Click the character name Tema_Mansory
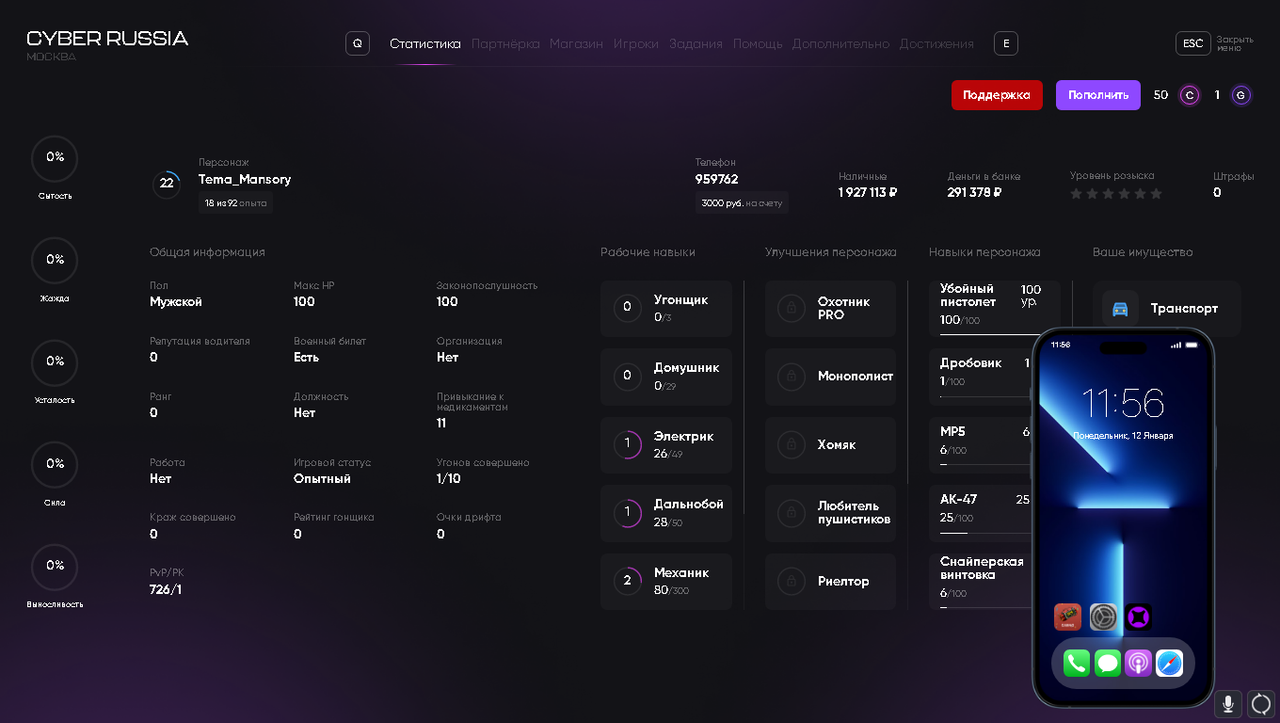The width and height of the screenshot is (1280, 723). [245, 179]
